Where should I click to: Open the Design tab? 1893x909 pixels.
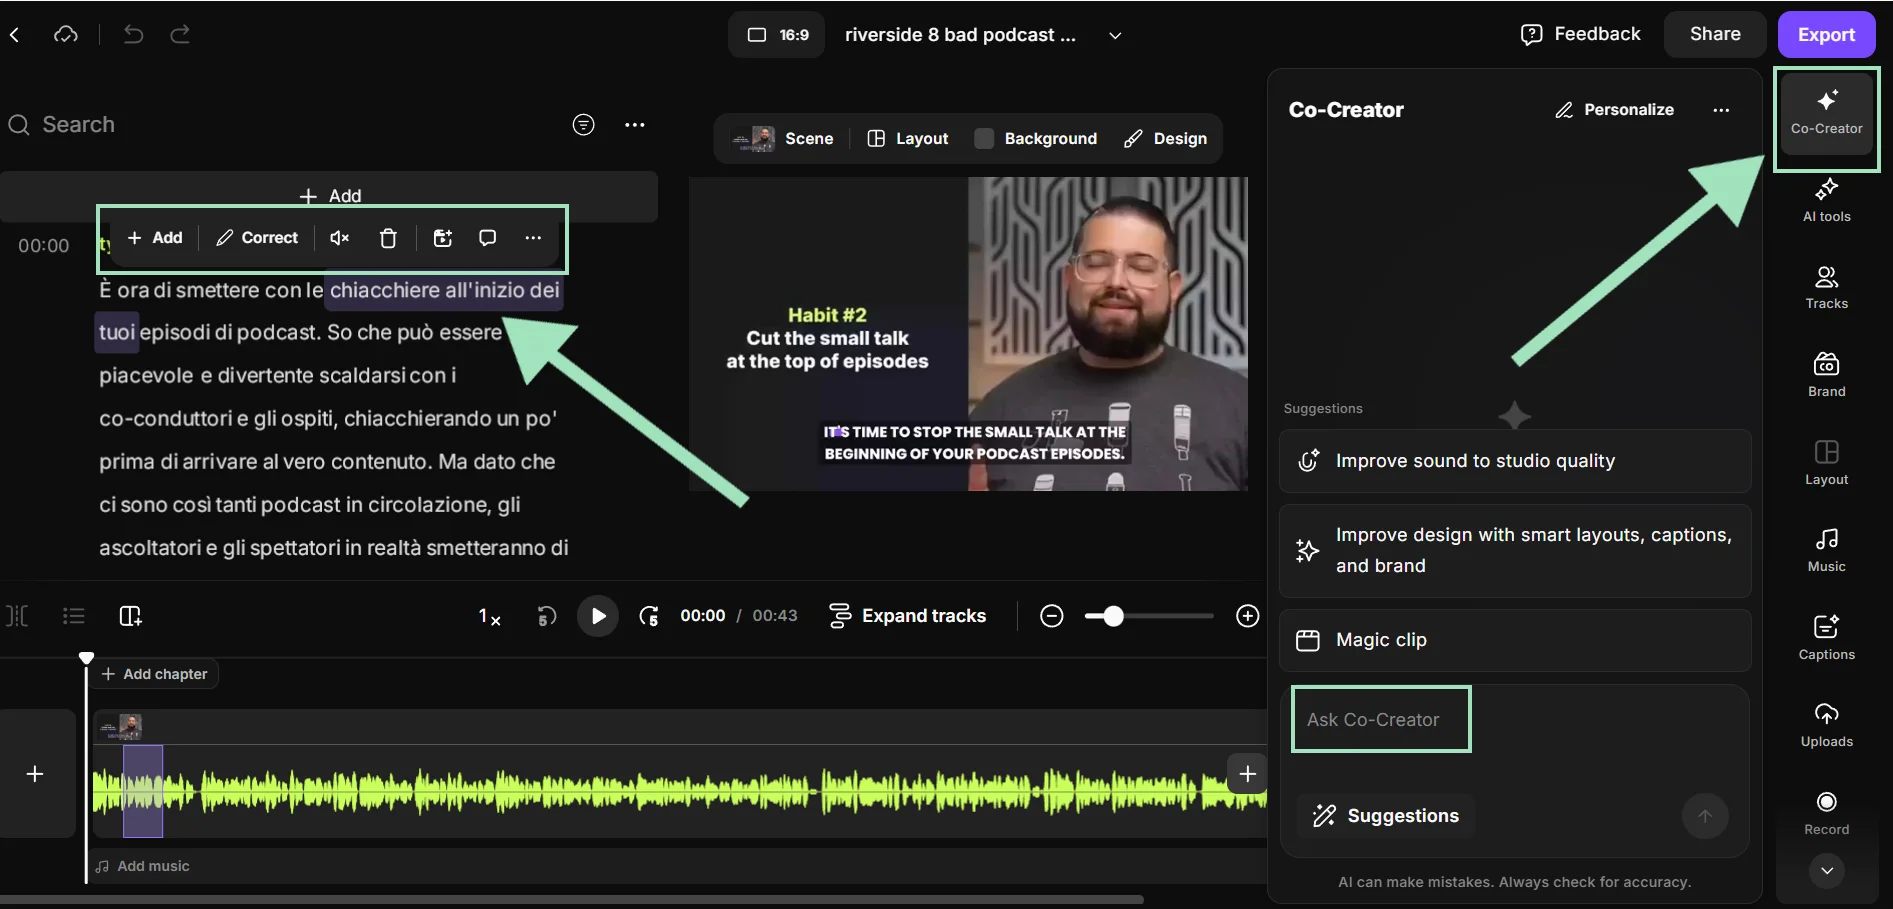[x=1165, y=139]
